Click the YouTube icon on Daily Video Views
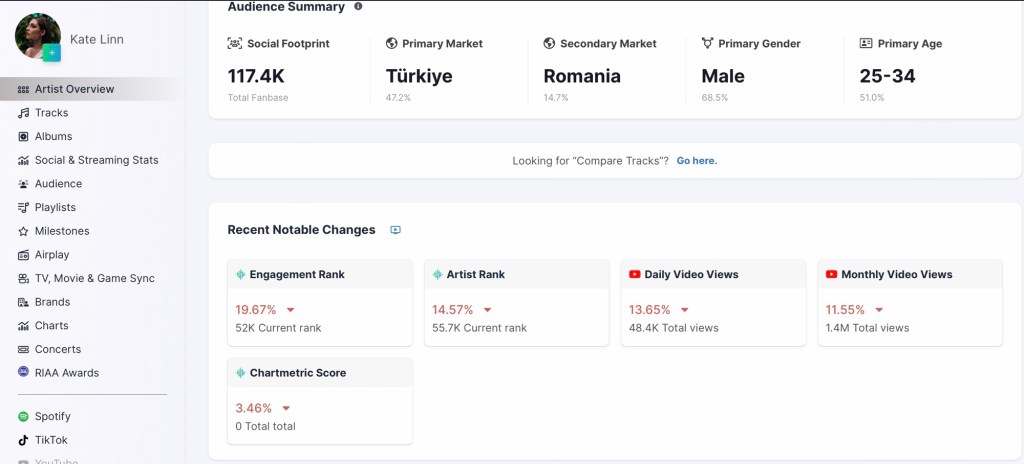1024x464 pixels. 634,274
